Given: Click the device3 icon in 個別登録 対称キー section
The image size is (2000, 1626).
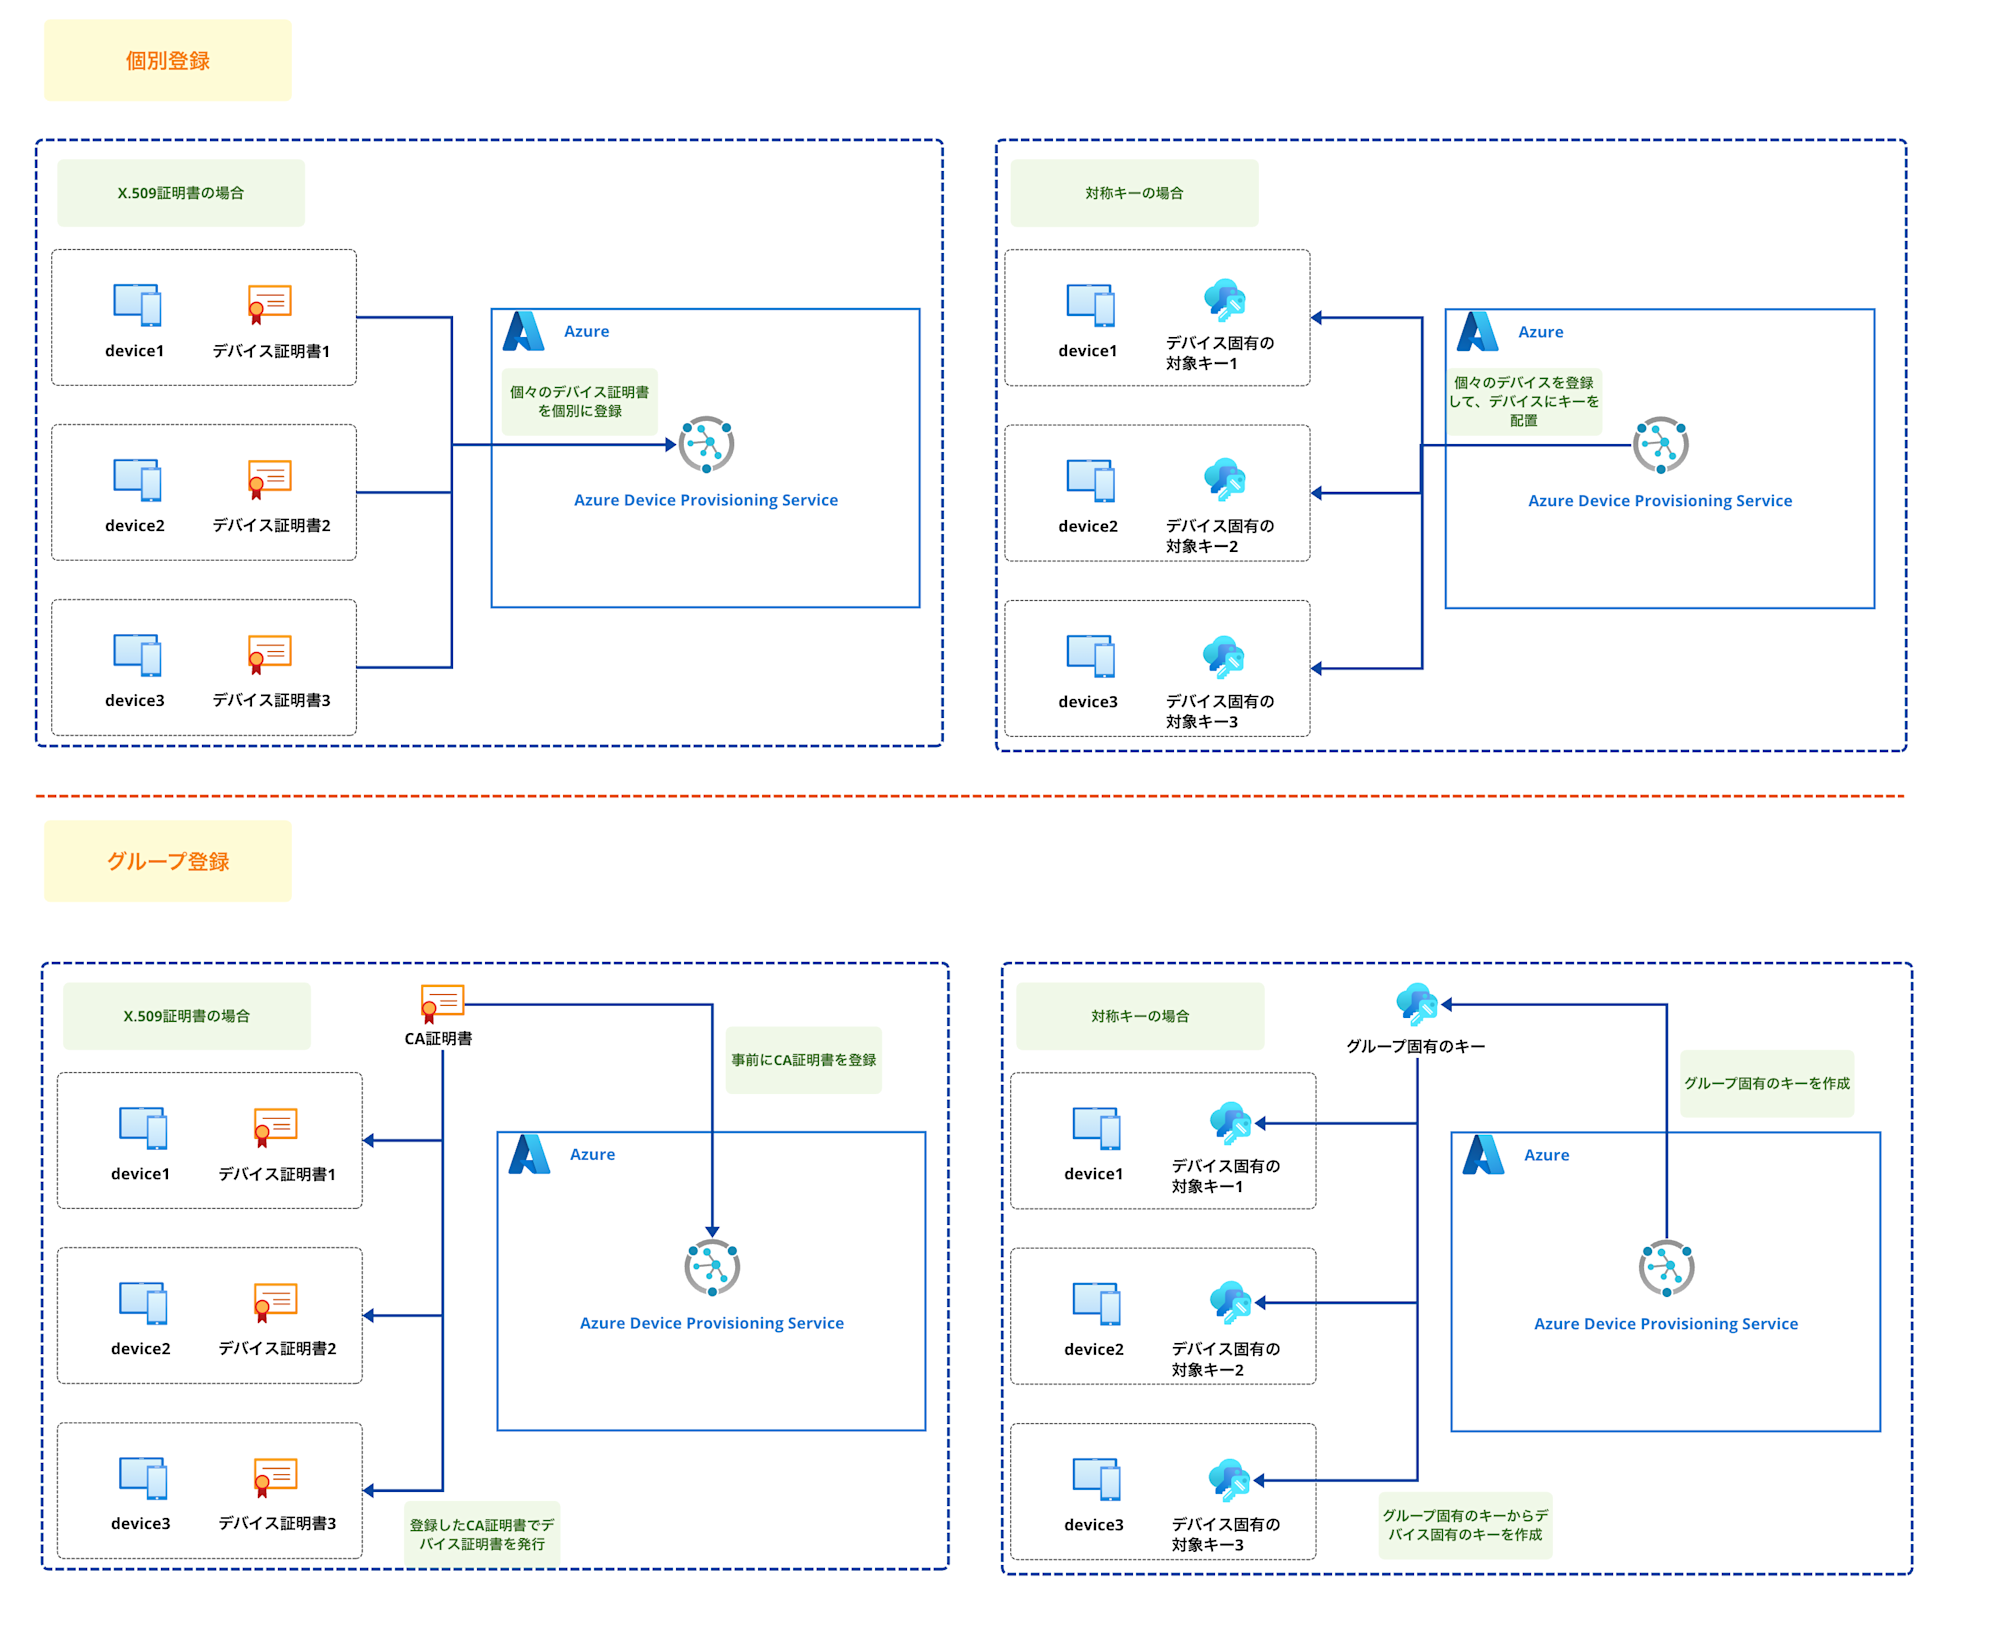Looking at the screenshot, I should 1090,656.
